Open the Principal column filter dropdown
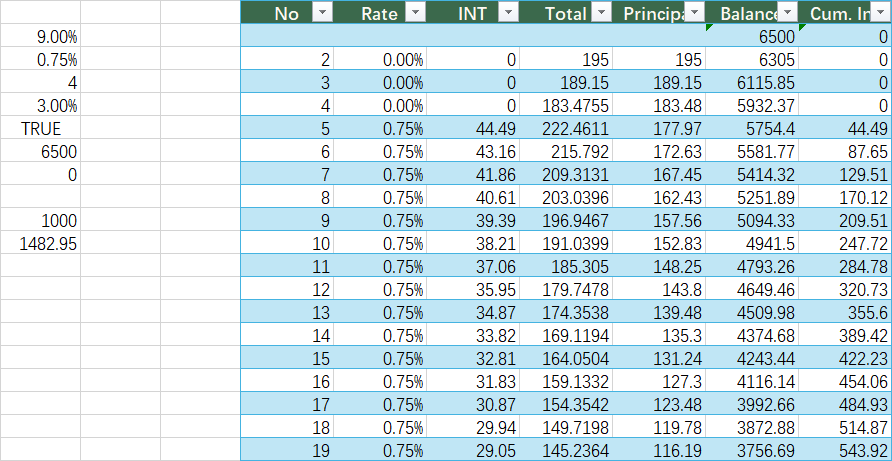Viewport: 892px width, 461px height. [694, 12]
